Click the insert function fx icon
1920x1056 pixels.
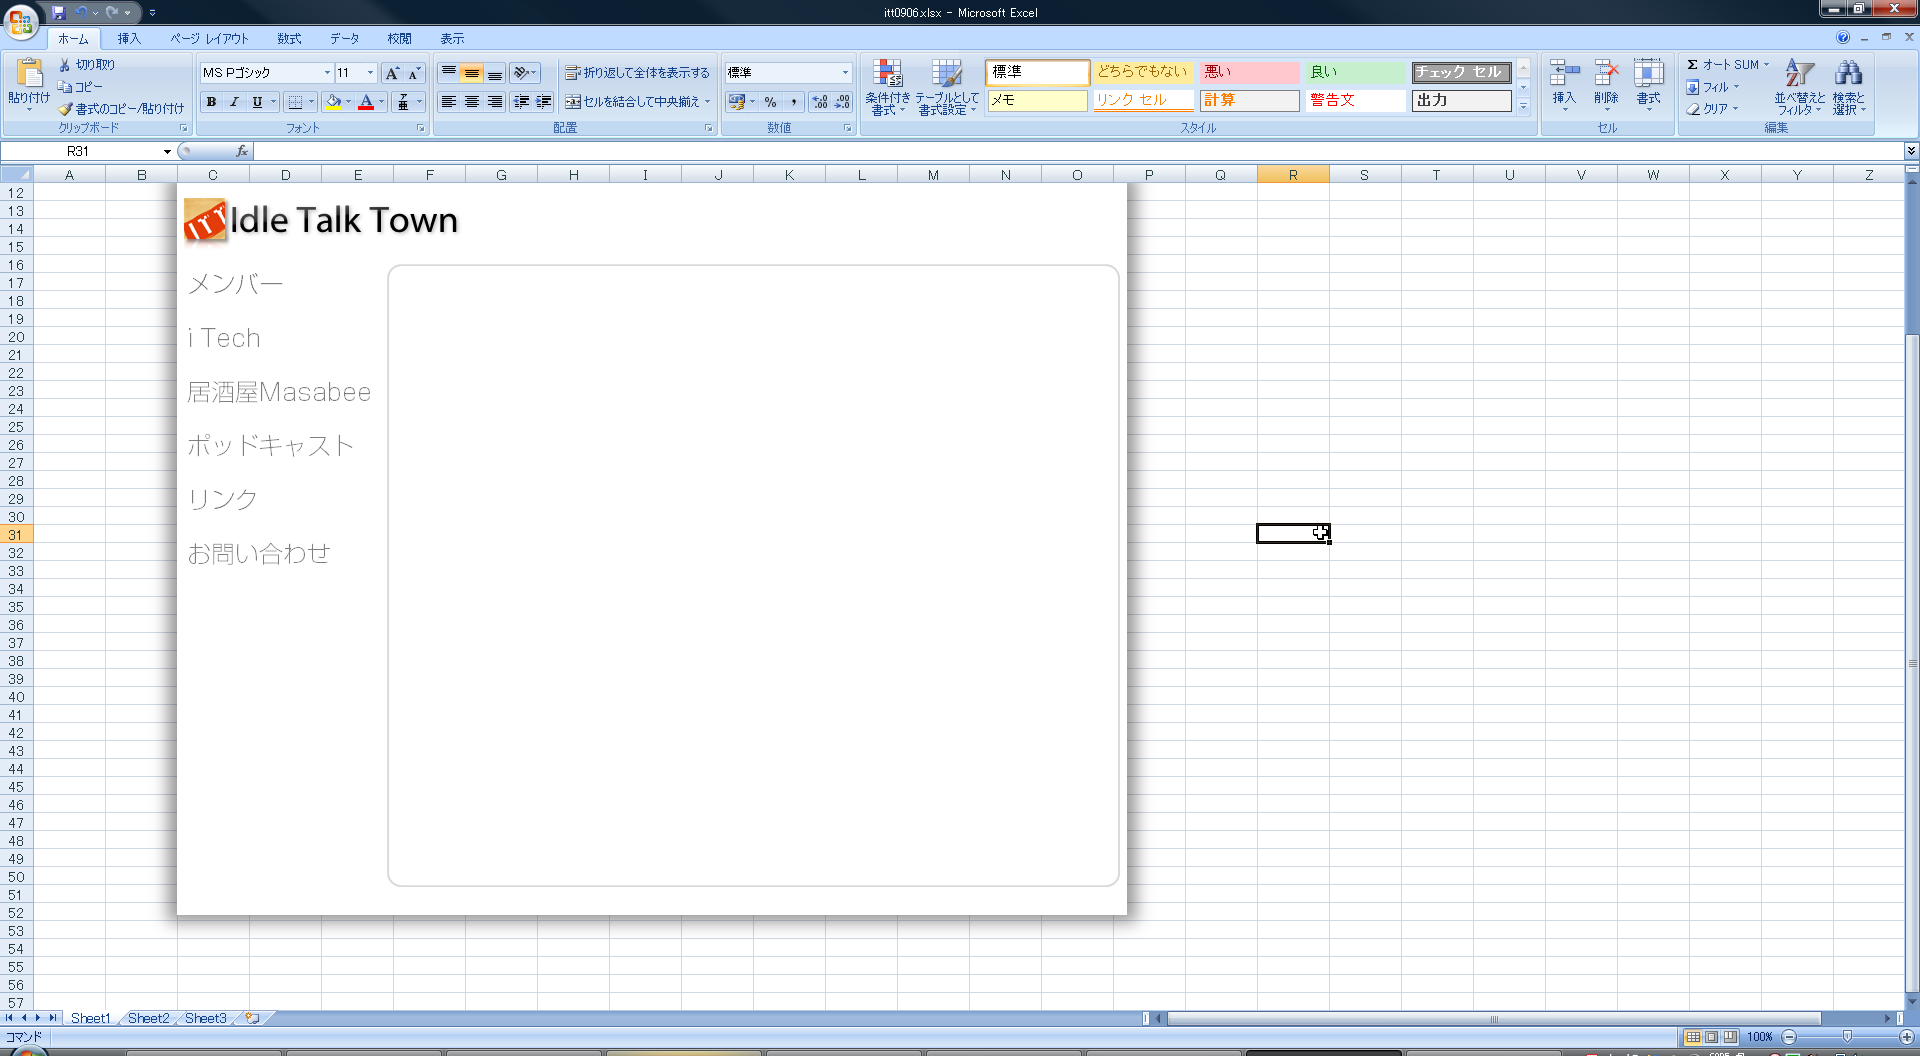[x=242, y=151]
